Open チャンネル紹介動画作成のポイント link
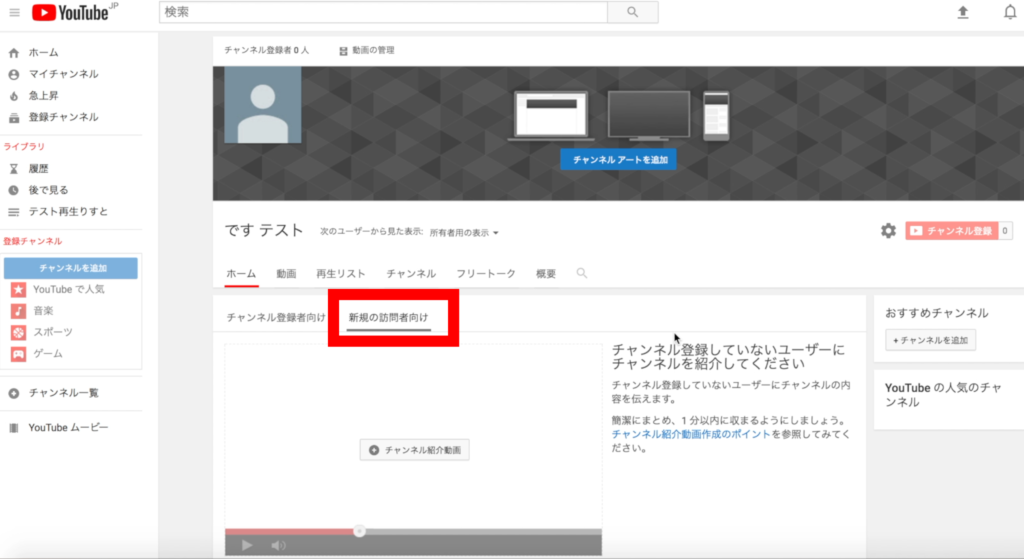Viewport: 1024px width, 559px height. [691, 434]
